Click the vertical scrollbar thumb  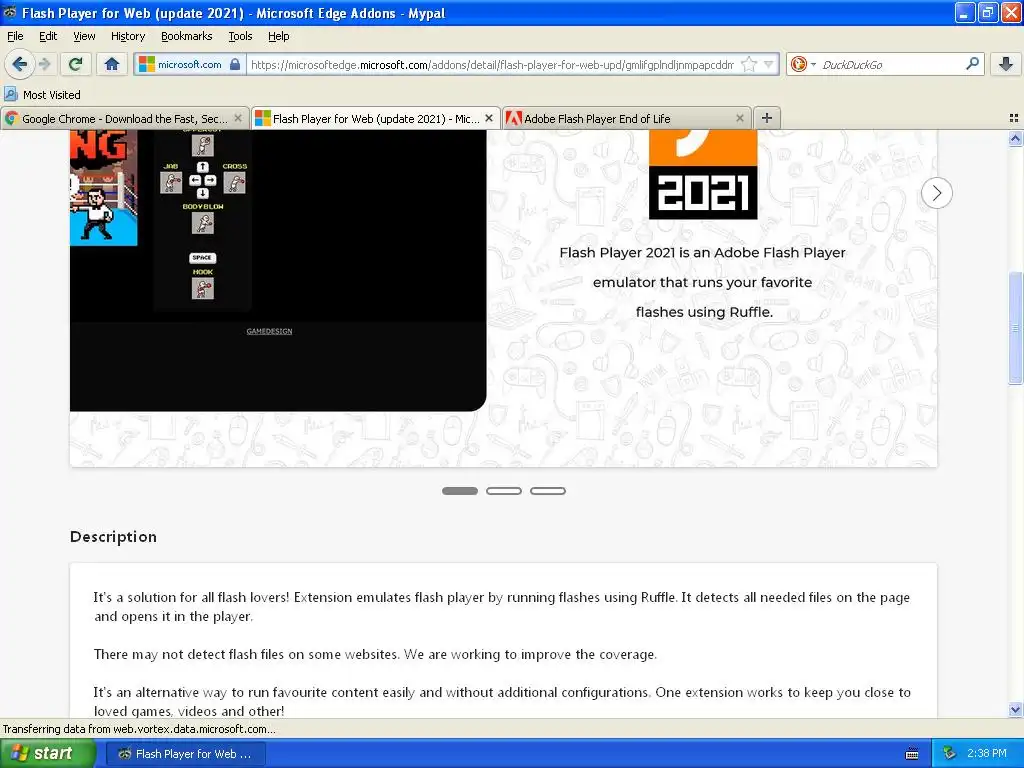pyautogui.click(x=1015, y=328)
